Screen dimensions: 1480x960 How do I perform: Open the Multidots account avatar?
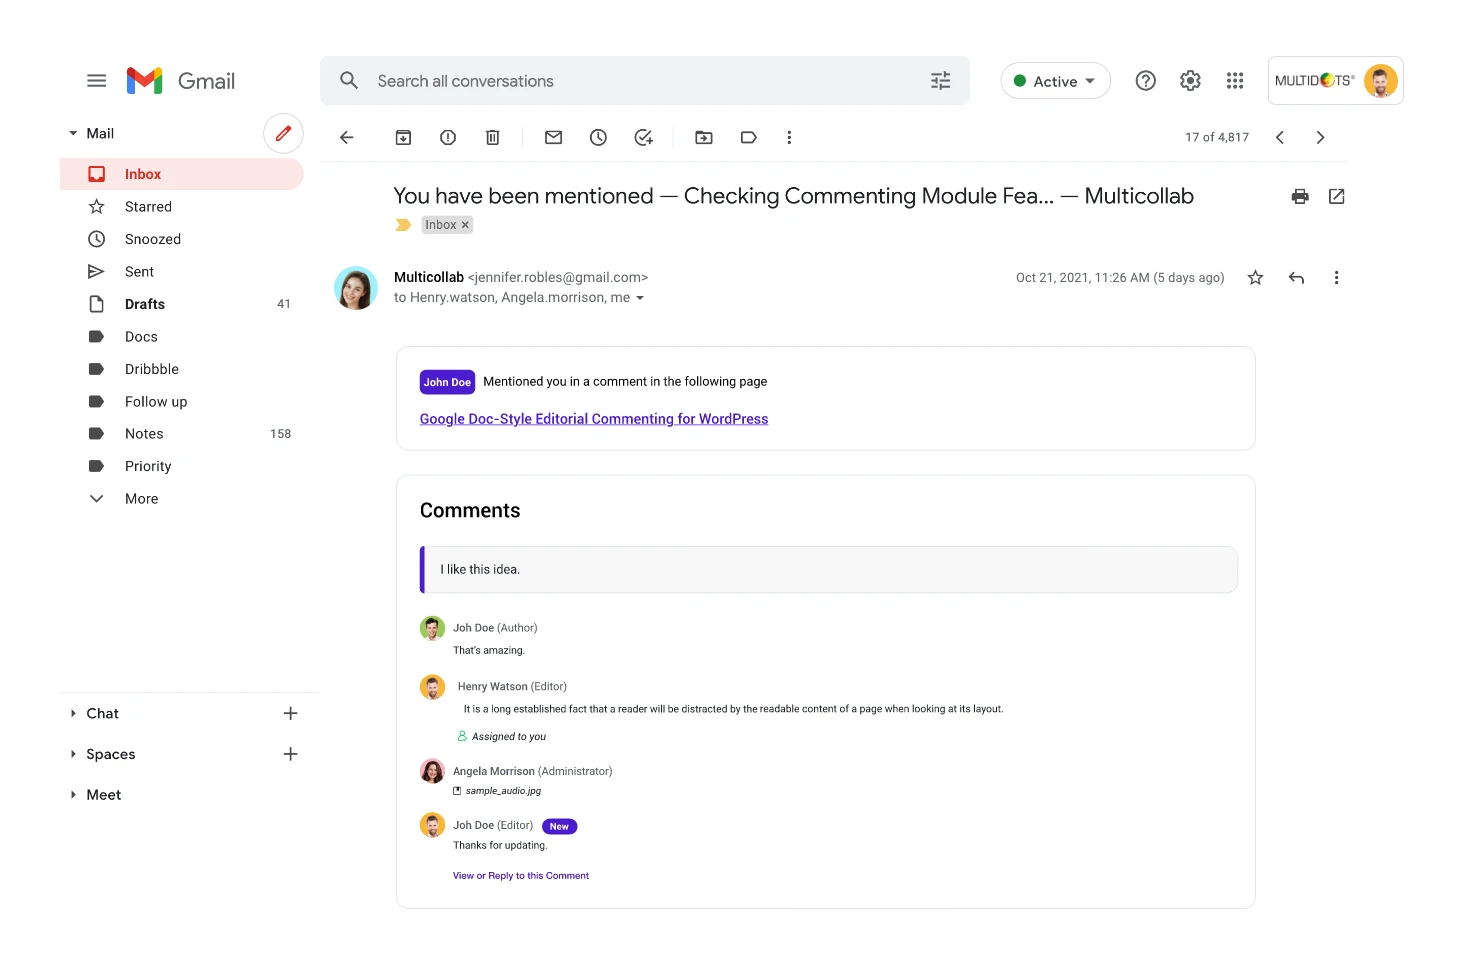[1381, 81]
